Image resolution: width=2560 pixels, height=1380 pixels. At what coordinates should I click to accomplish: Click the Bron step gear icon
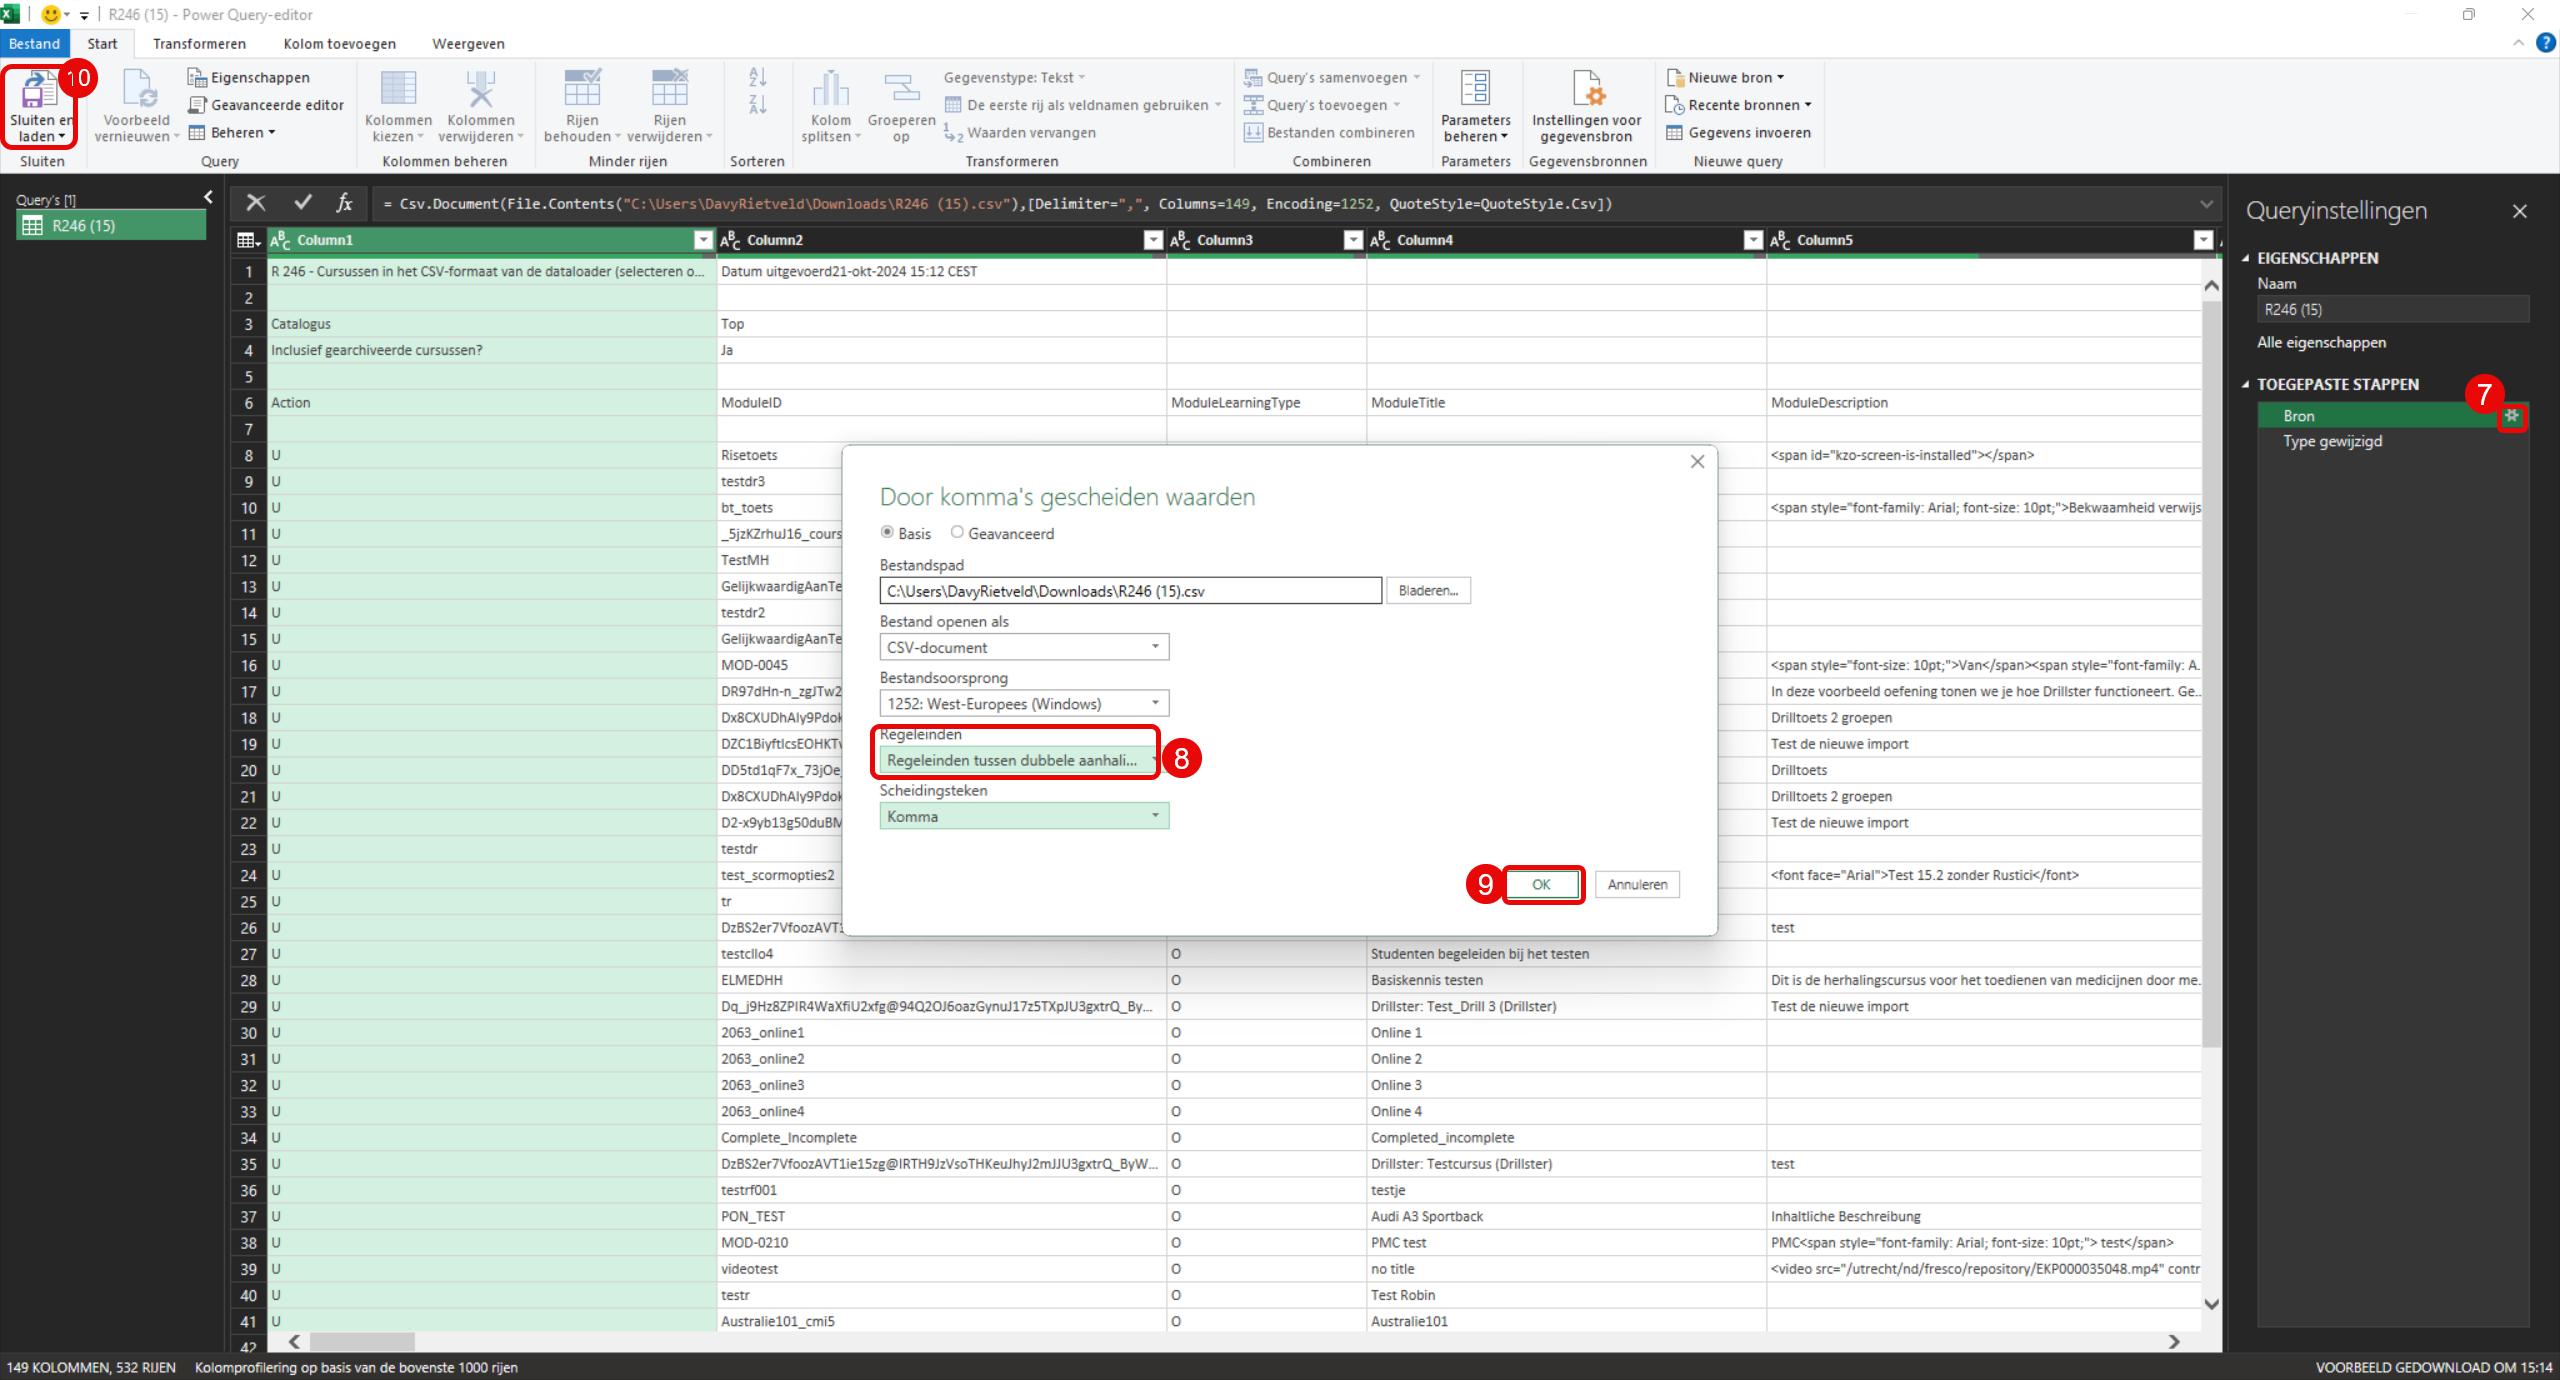pos(2512,416)
